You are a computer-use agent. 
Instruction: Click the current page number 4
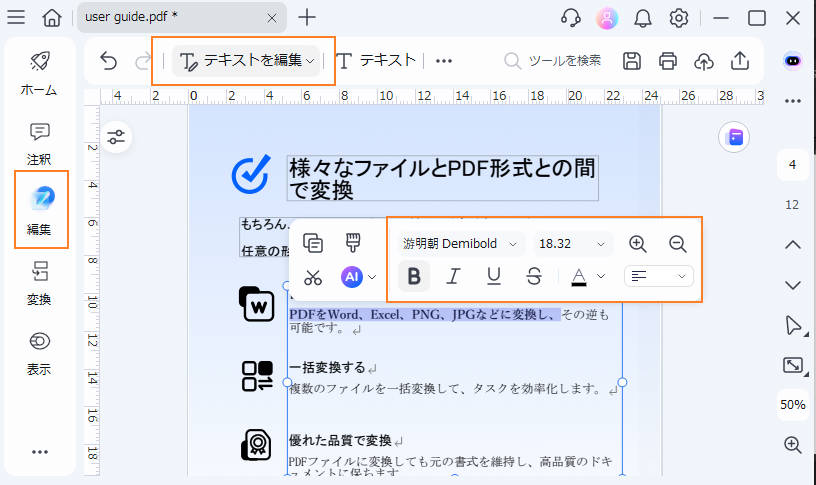point(792,165)
